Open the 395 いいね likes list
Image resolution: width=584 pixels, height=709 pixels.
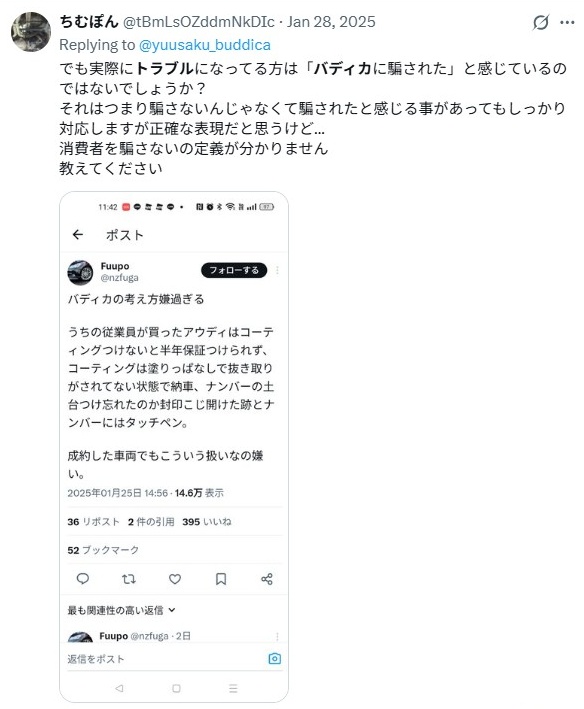point(207,522)
